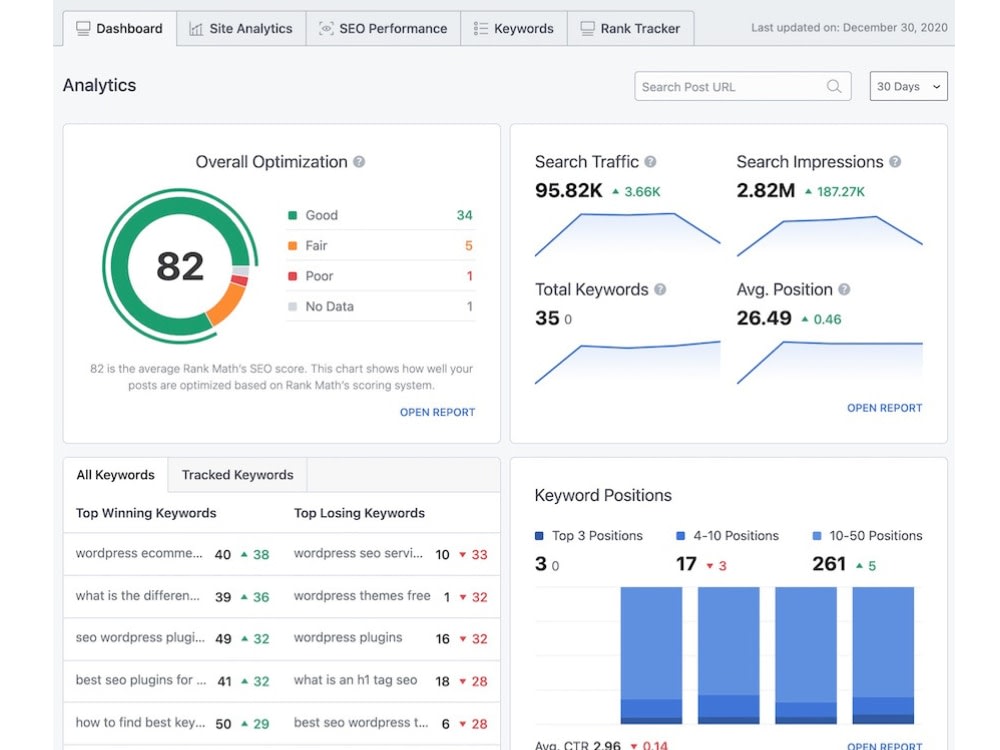
Task: Click the Total Keywords line chart
Action: coord(628,362)
